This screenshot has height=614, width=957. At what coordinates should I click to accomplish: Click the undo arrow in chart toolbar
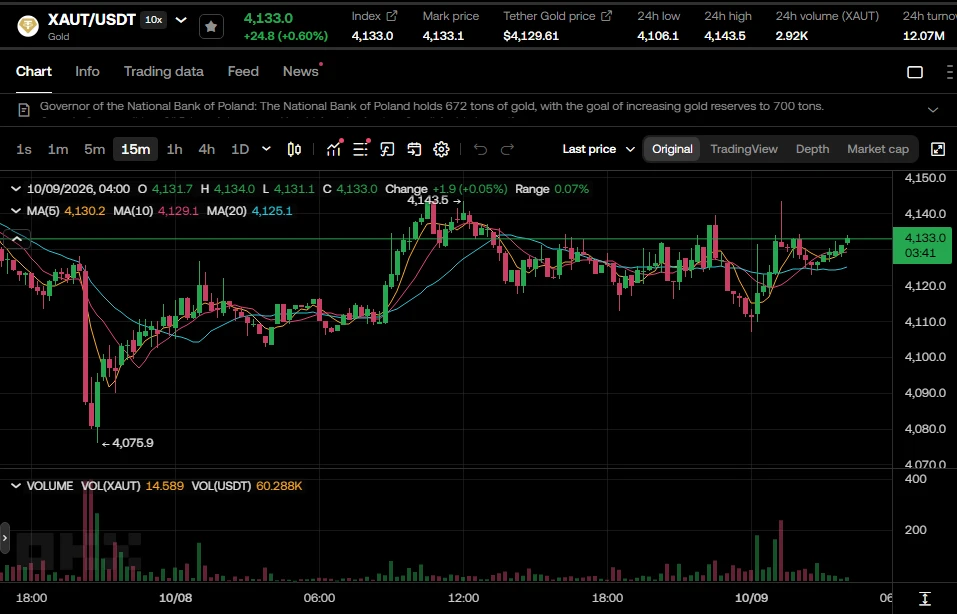tap(480, 149)
